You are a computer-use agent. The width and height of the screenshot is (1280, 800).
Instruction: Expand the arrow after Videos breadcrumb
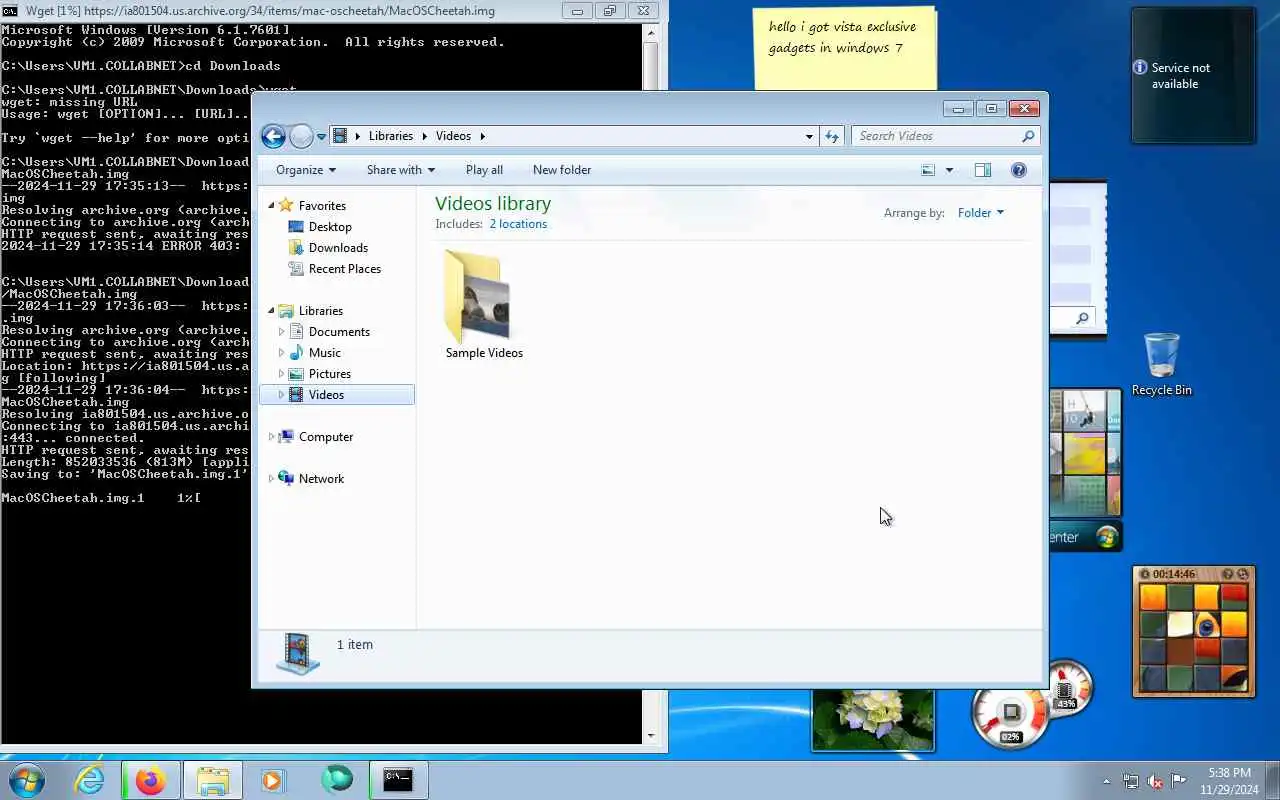pyautogui.click(x=482, y=136)
